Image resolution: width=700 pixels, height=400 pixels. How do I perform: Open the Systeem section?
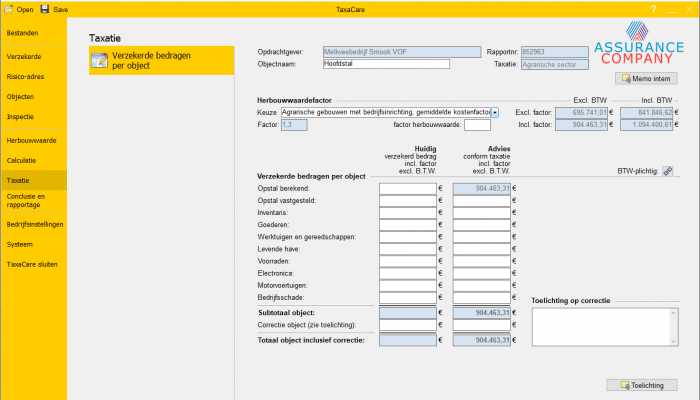coord(20,245)
